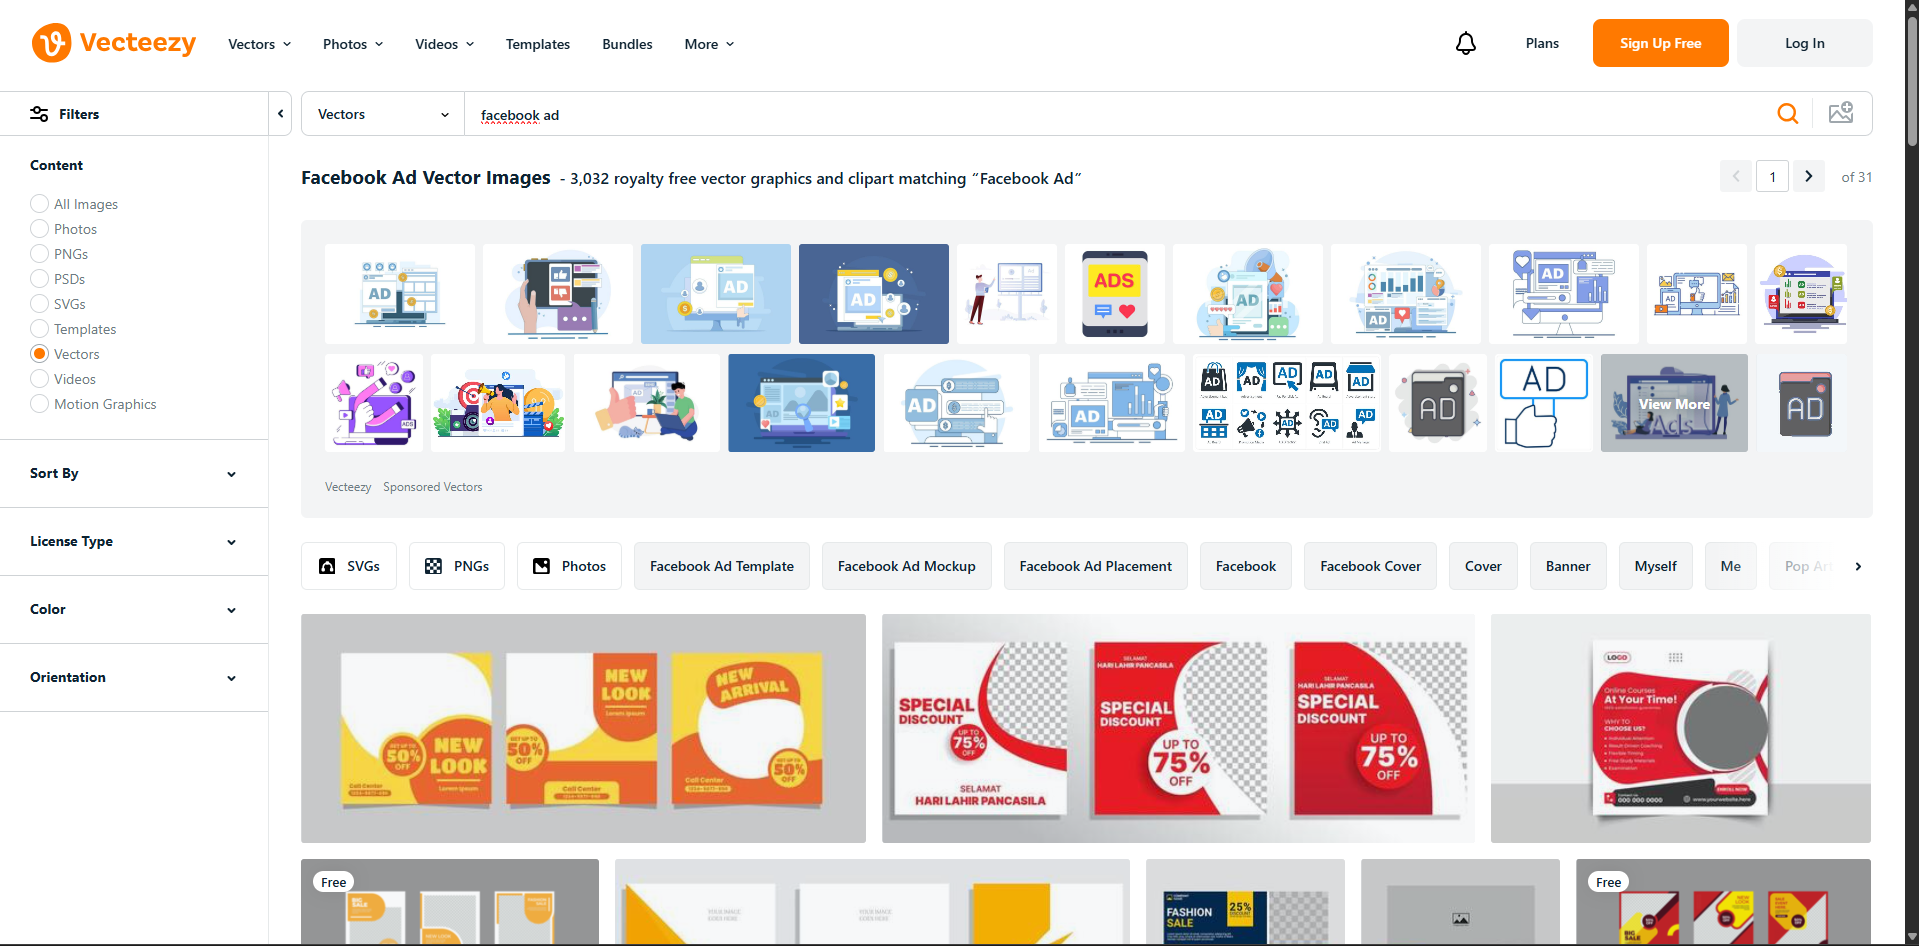
Task: Open the Sponsored Vectors link
Action: point(432,487)
